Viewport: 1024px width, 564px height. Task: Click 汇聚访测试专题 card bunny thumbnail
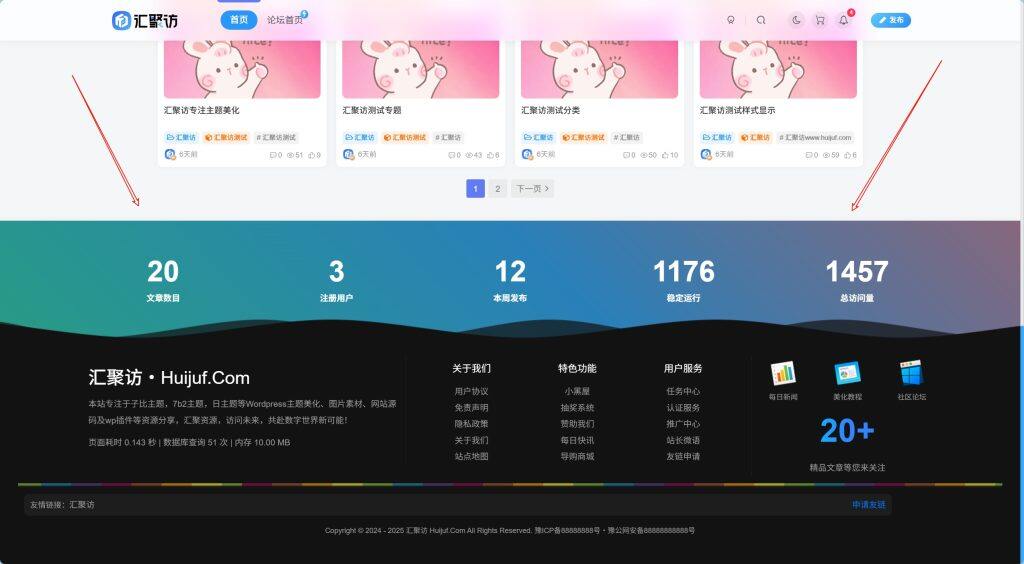pos(421,69)
